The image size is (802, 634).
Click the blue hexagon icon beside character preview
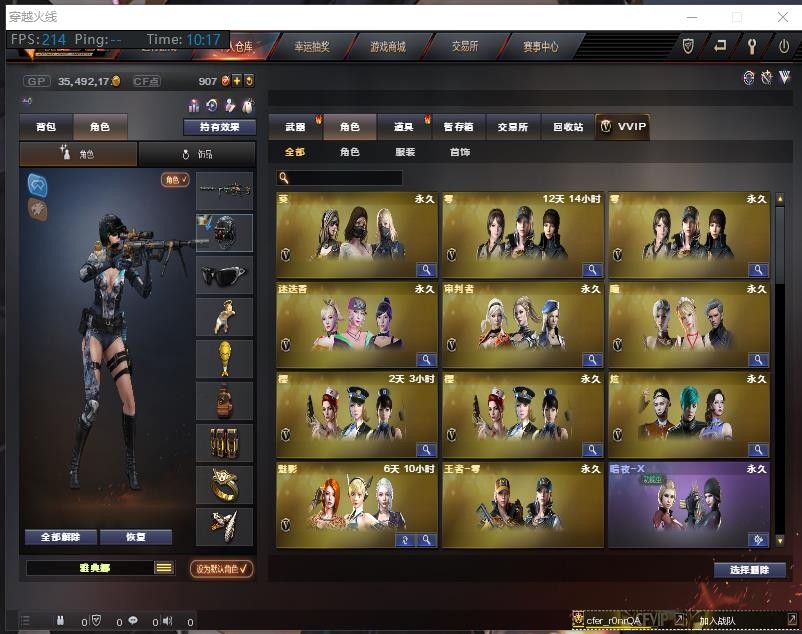(x=38, y=185)
